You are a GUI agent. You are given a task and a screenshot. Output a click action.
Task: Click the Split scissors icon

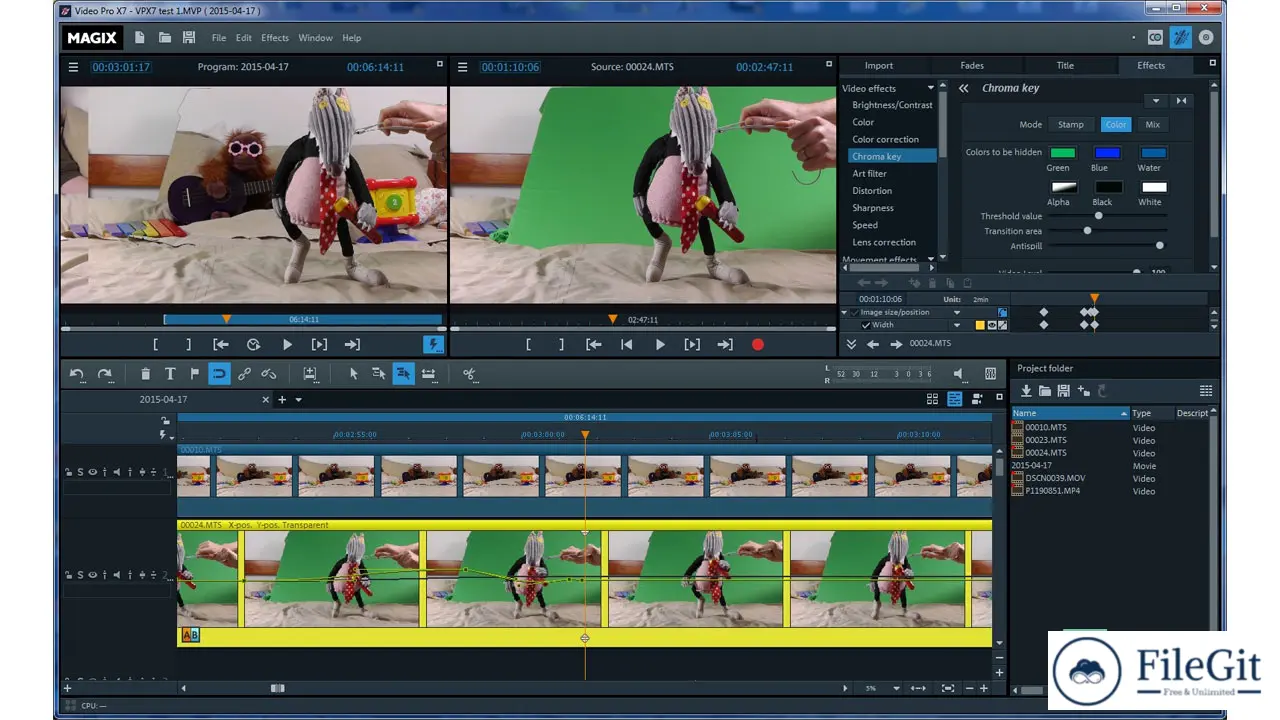(469, 374)
